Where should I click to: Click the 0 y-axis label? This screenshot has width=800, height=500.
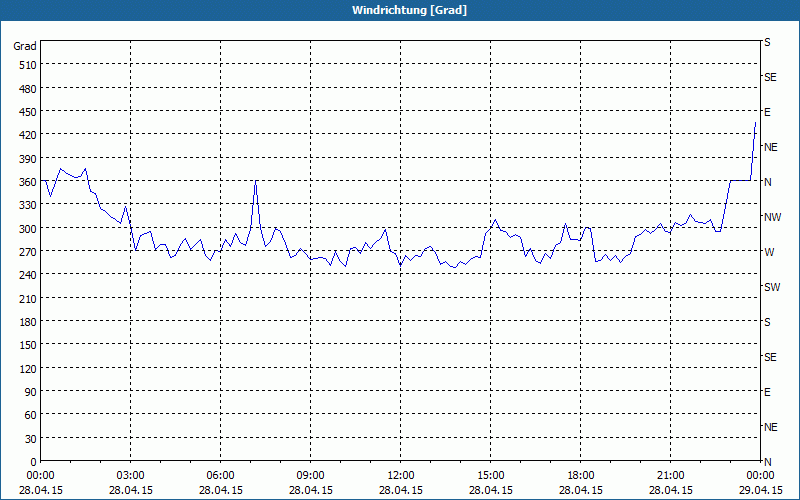click(34, 462)
